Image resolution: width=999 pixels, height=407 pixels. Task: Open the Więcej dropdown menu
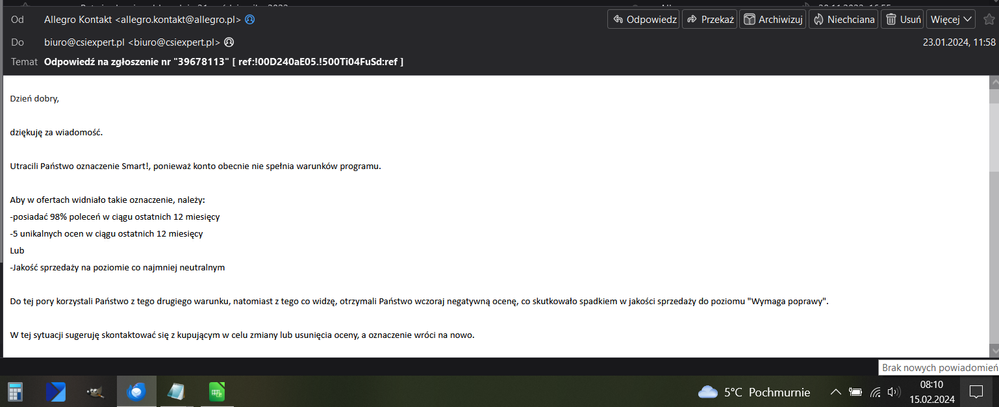951,19
